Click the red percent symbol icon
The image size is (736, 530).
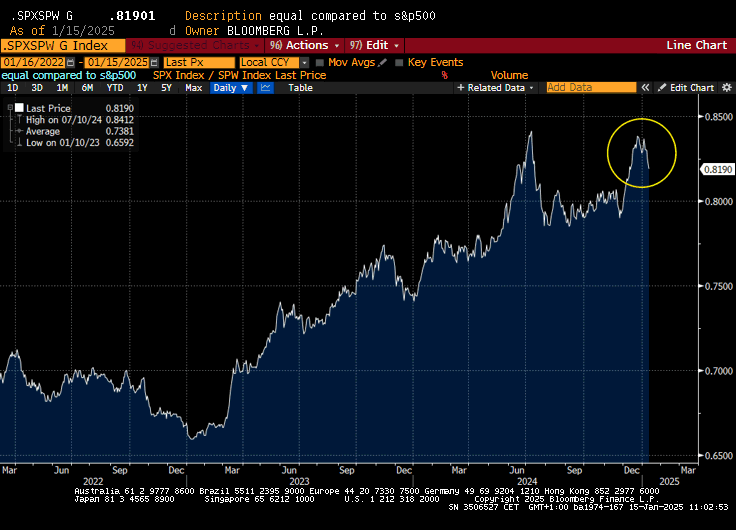click(445, 75)
